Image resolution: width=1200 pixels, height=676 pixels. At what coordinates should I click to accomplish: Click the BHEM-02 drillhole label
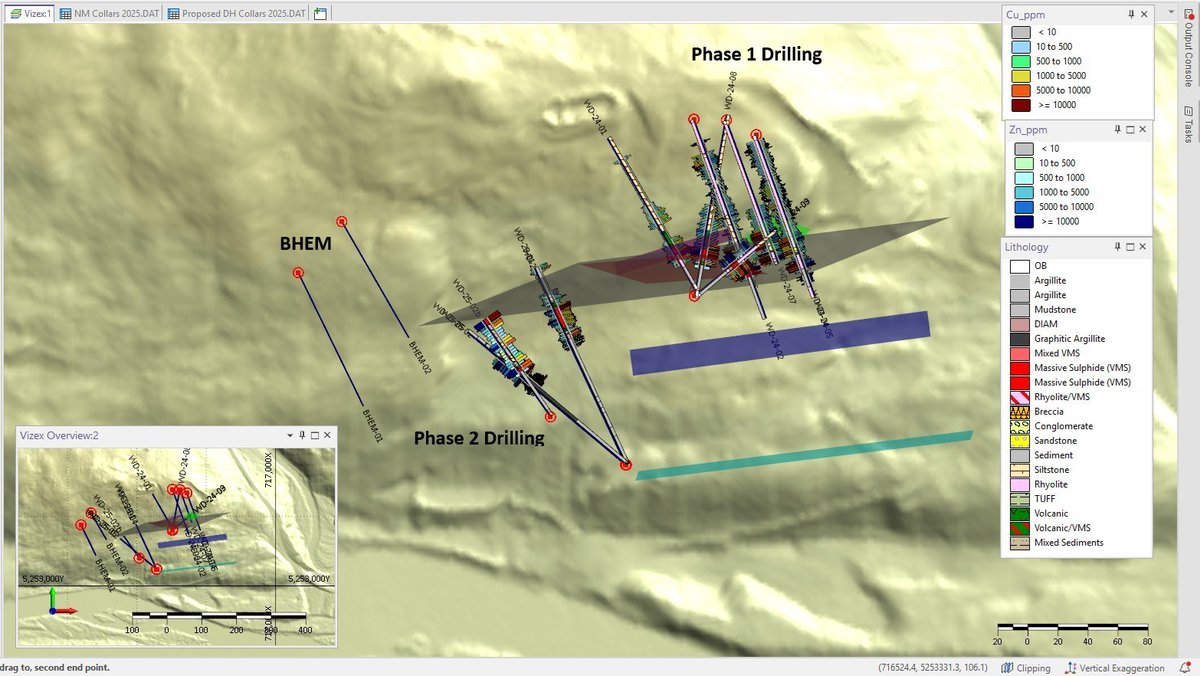coord(420,357)
